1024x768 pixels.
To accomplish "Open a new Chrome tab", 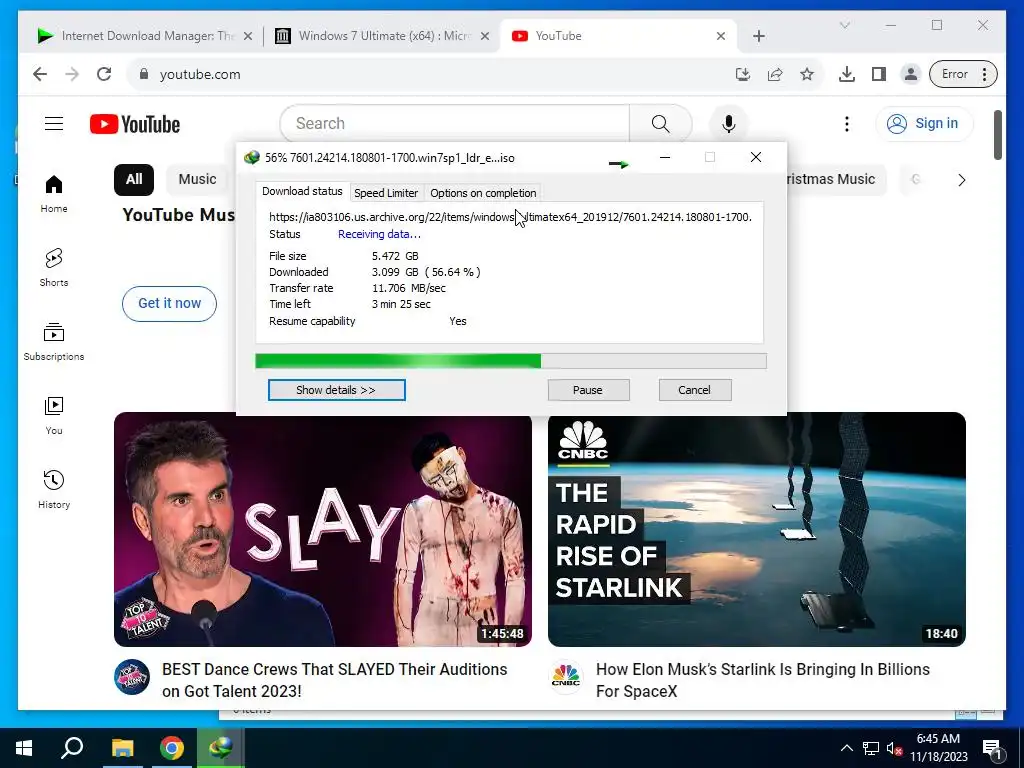I will 758,36.
